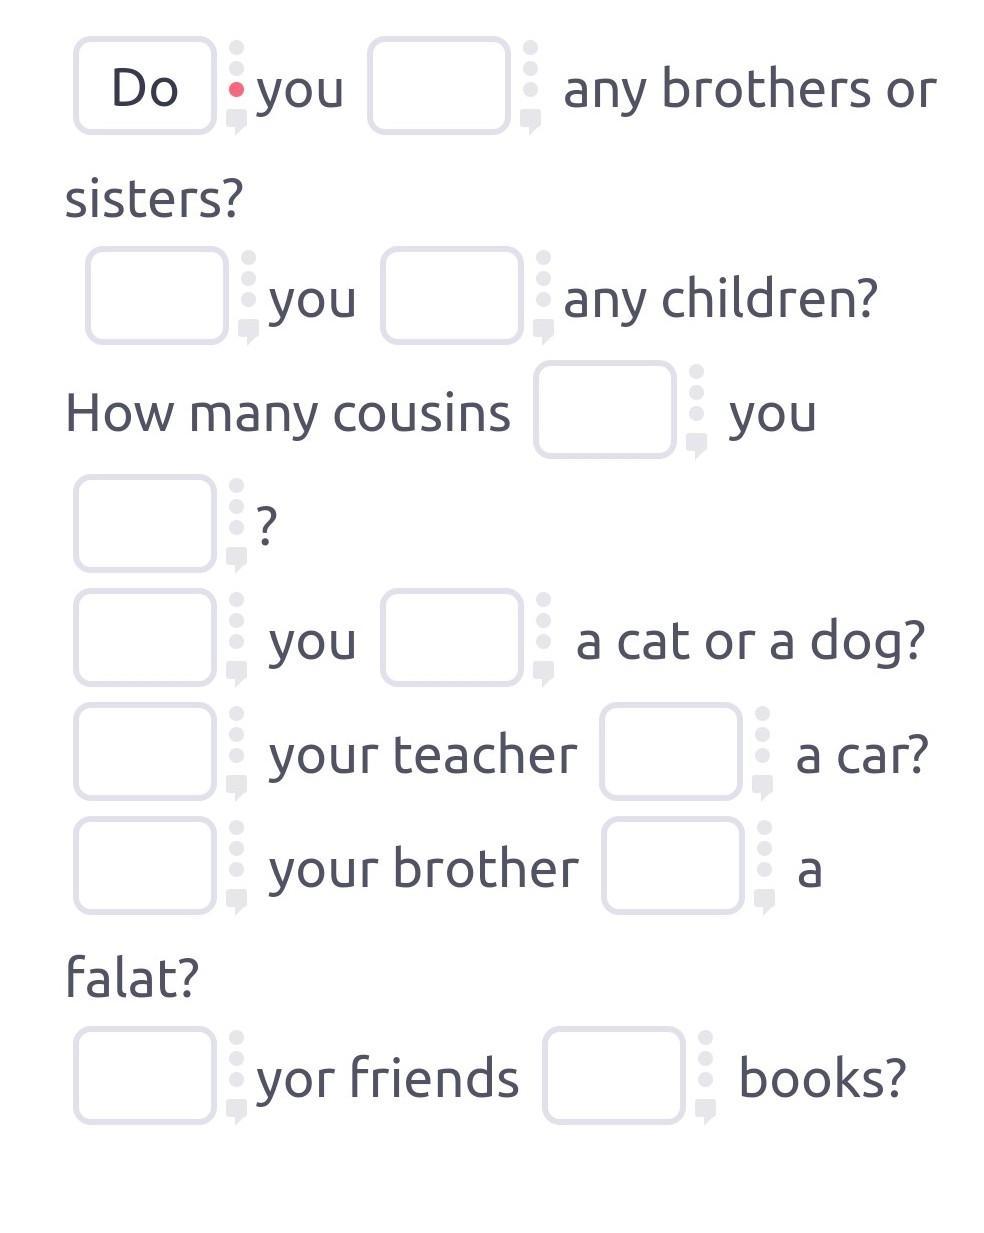This screenshot has height=1233, width=984.
Task: Open comment bubble after "How many cousins" blank
Action: click(697, 445)
